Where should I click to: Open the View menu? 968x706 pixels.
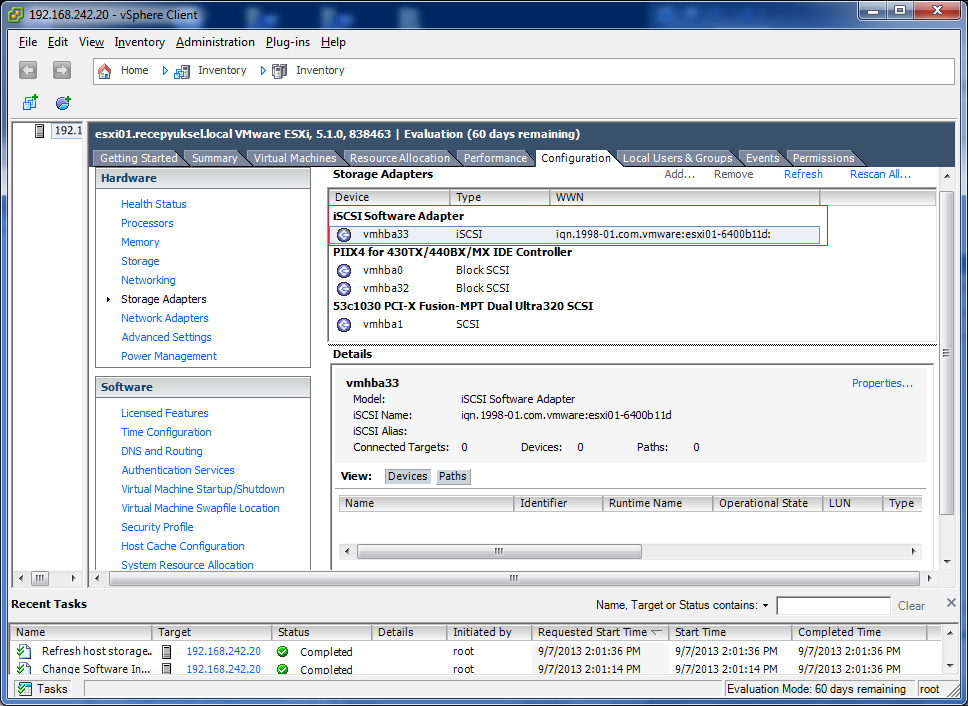(91, 42)
